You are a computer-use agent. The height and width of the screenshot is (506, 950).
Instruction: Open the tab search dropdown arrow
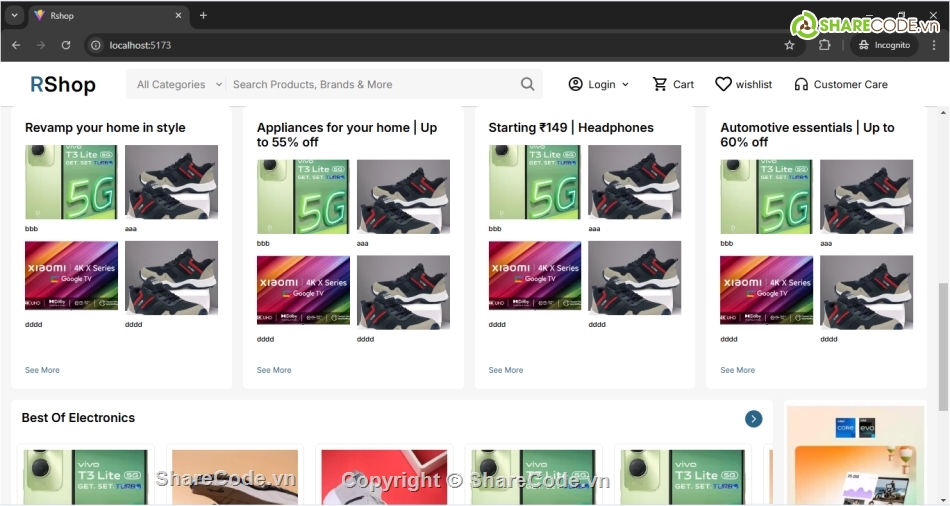[x=14, y=15]
